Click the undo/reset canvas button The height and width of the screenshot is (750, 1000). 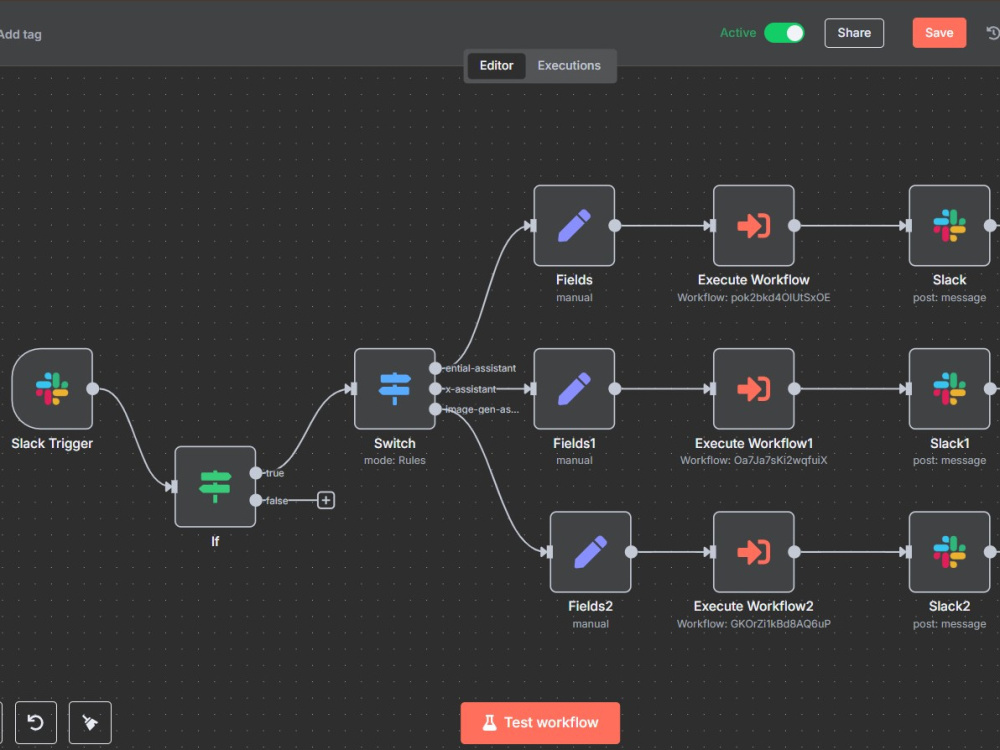pyautogui.click(x=36, y=722)
